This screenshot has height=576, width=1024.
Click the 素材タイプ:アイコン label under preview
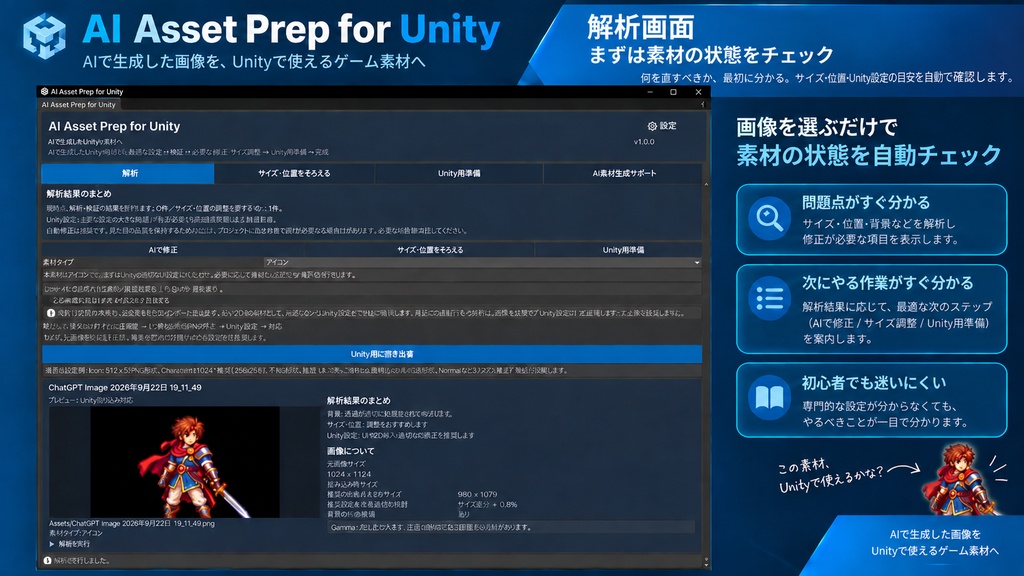coord(76,533)
